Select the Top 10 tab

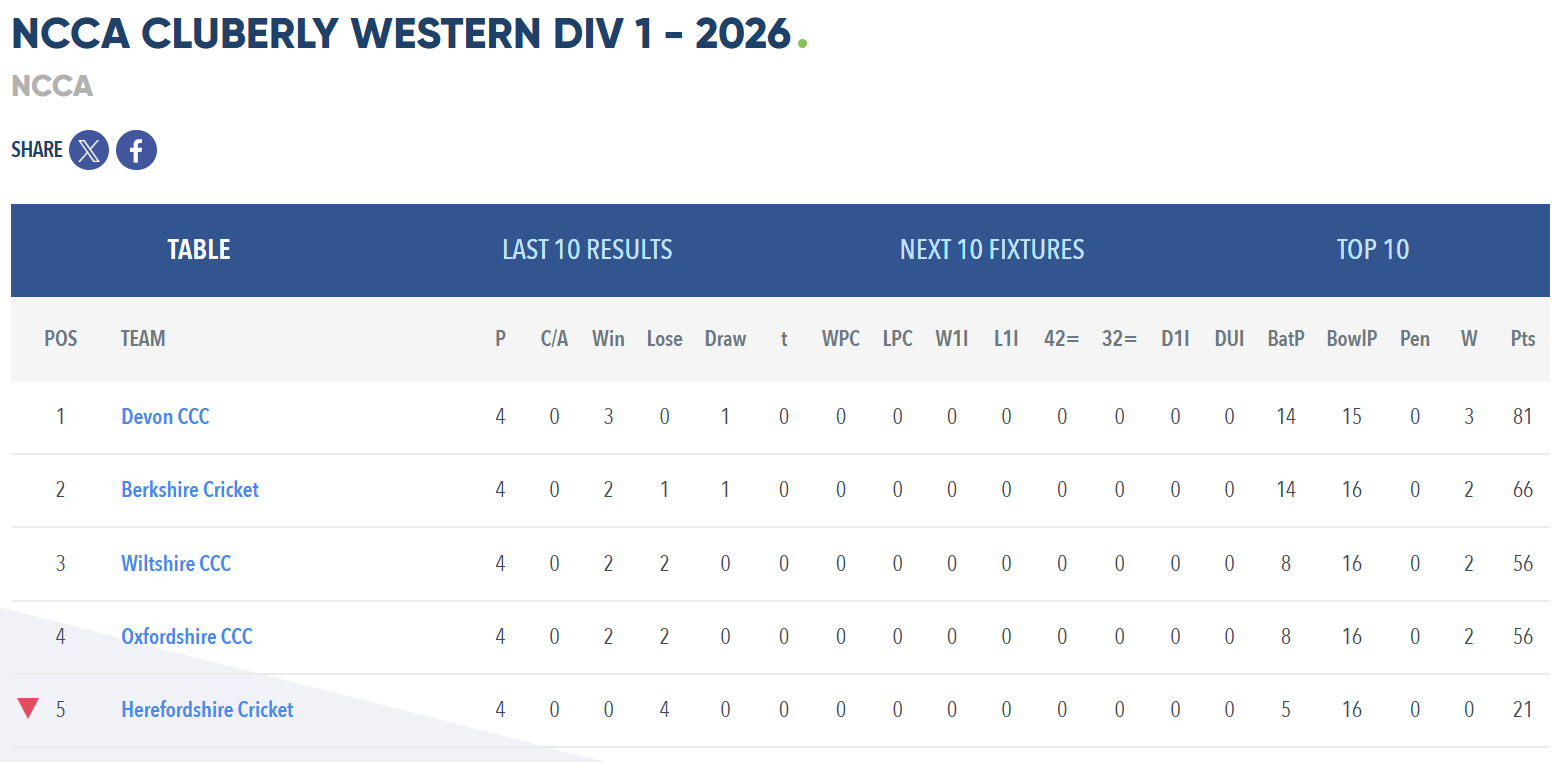(x=1372, y=249)
